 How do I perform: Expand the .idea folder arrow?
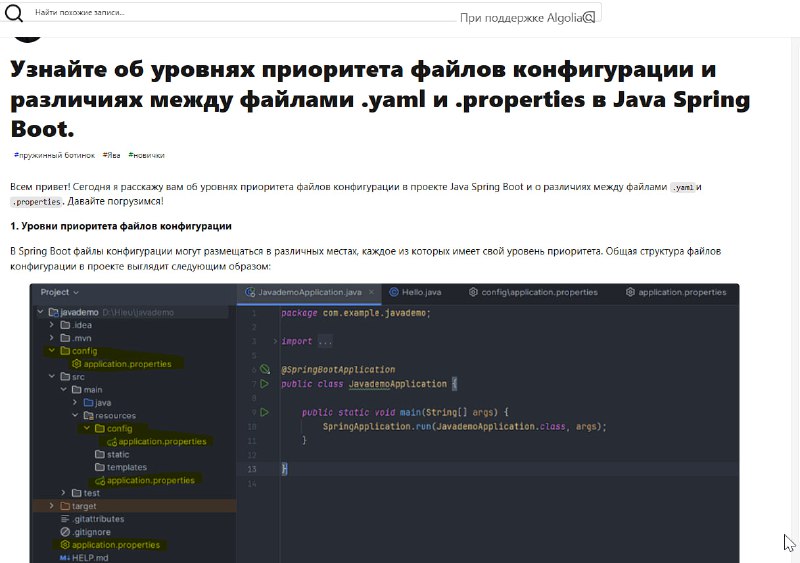(52, 325)
